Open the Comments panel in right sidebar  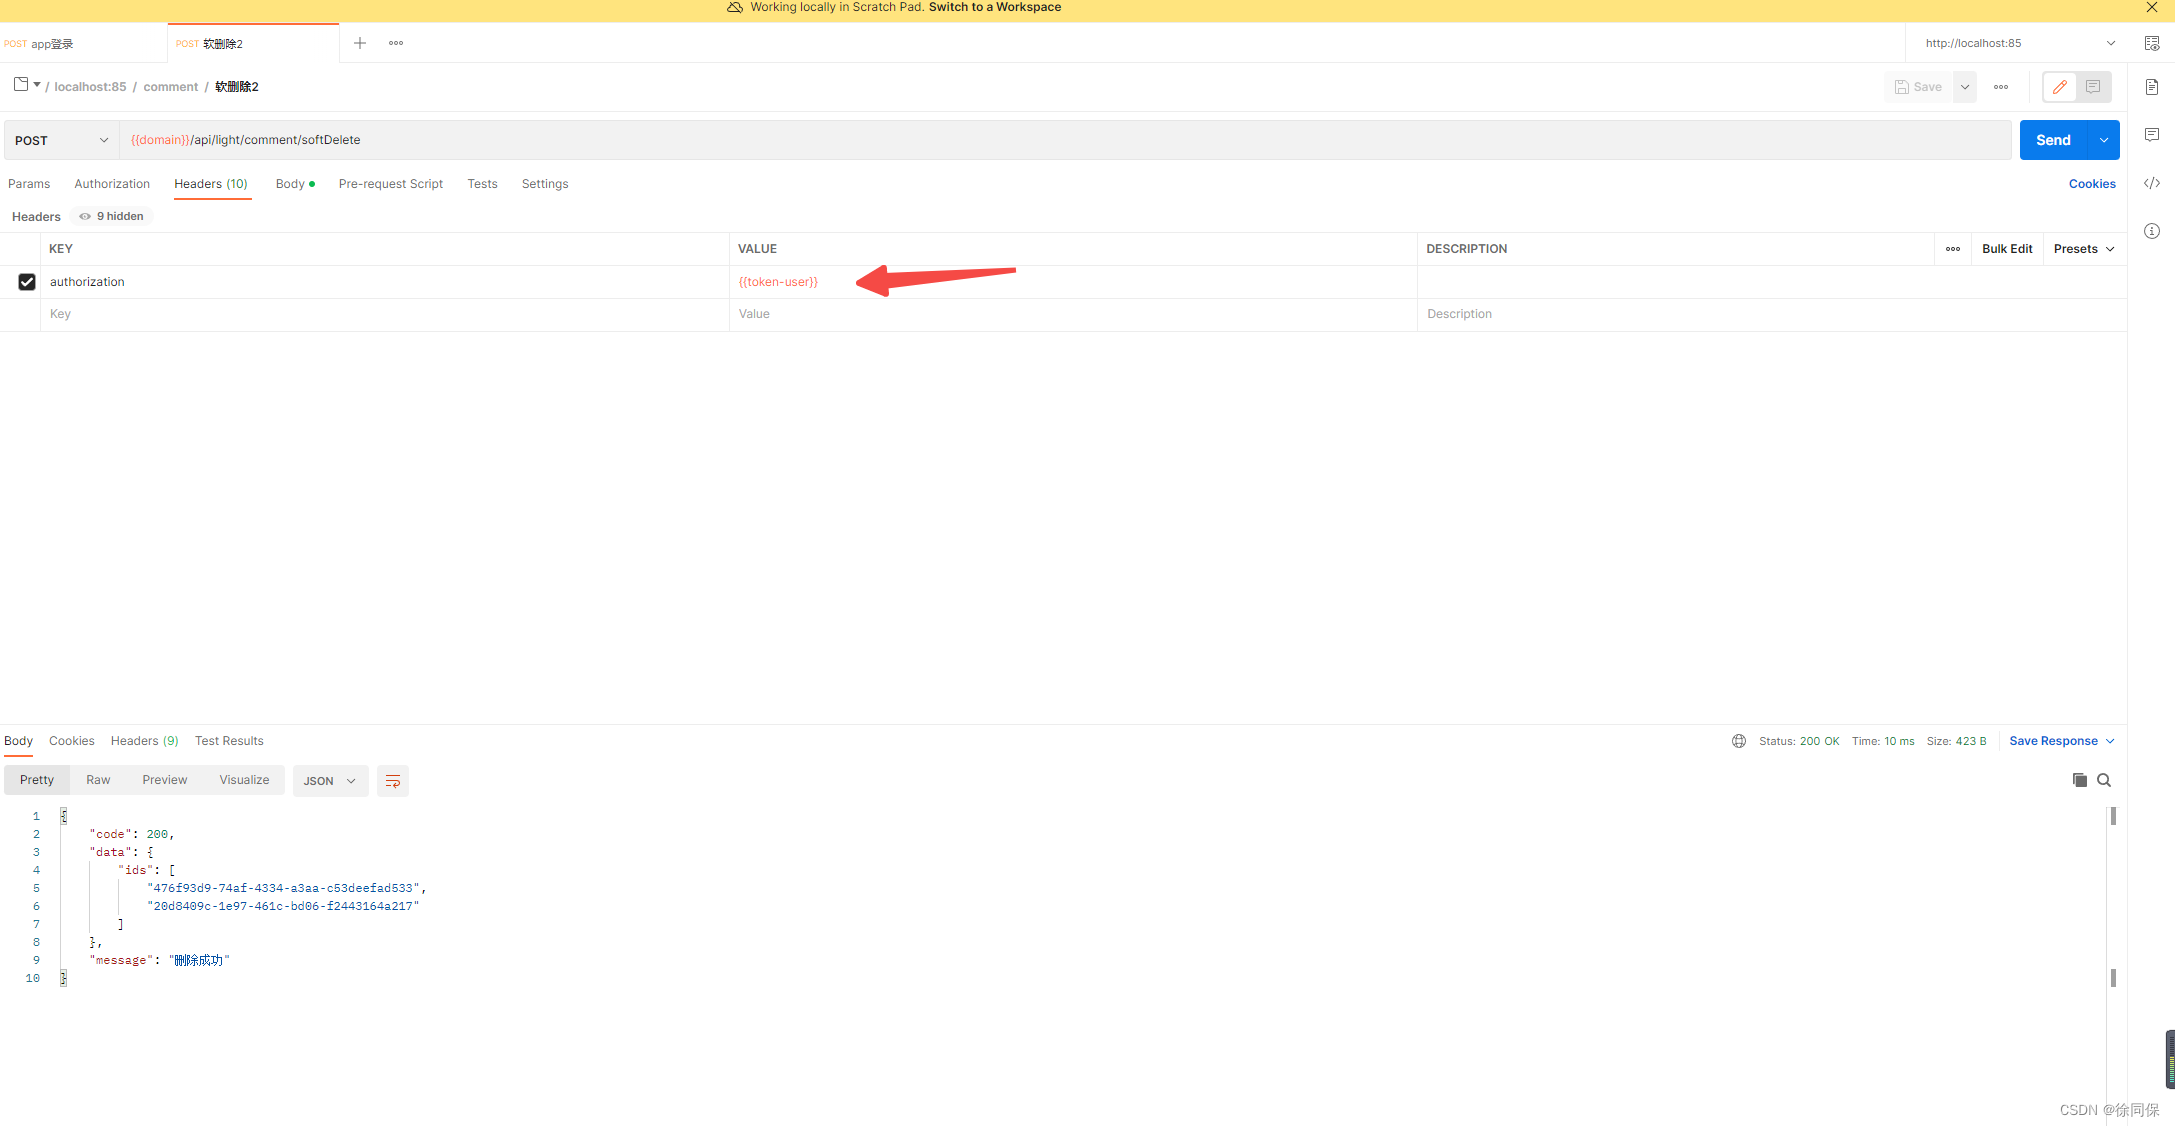pyautogui.click(x=2152, y=135)
